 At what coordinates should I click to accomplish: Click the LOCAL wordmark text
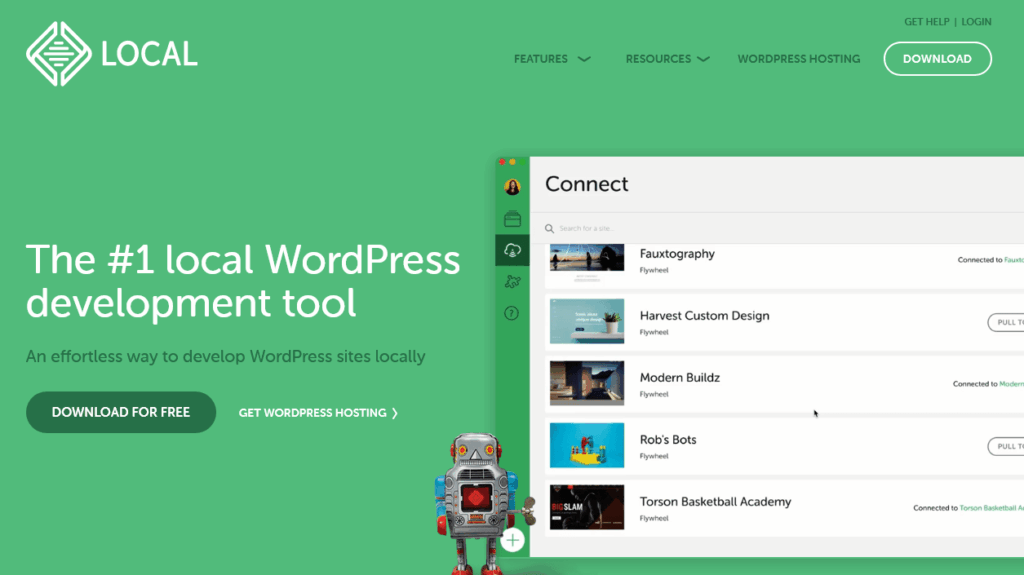coord(149,54)
